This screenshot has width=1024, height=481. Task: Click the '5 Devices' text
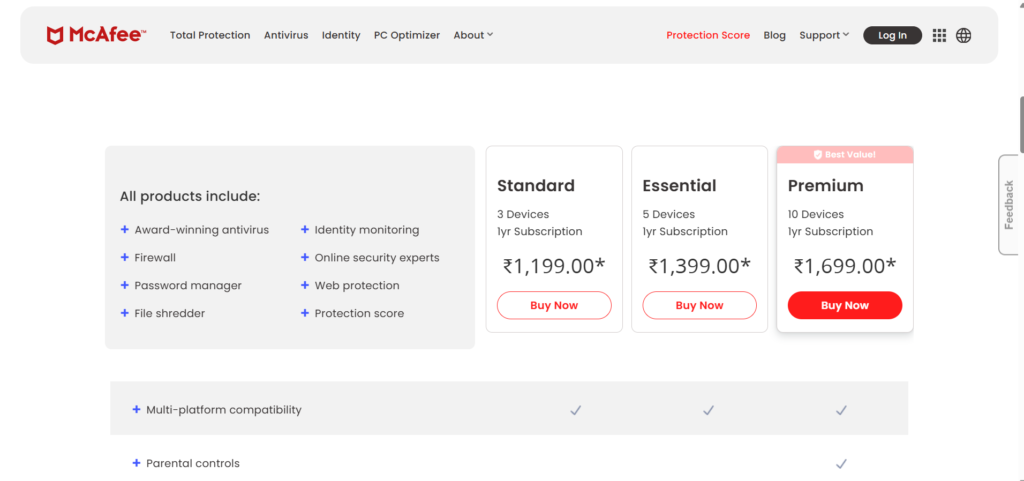pos(669,214)
